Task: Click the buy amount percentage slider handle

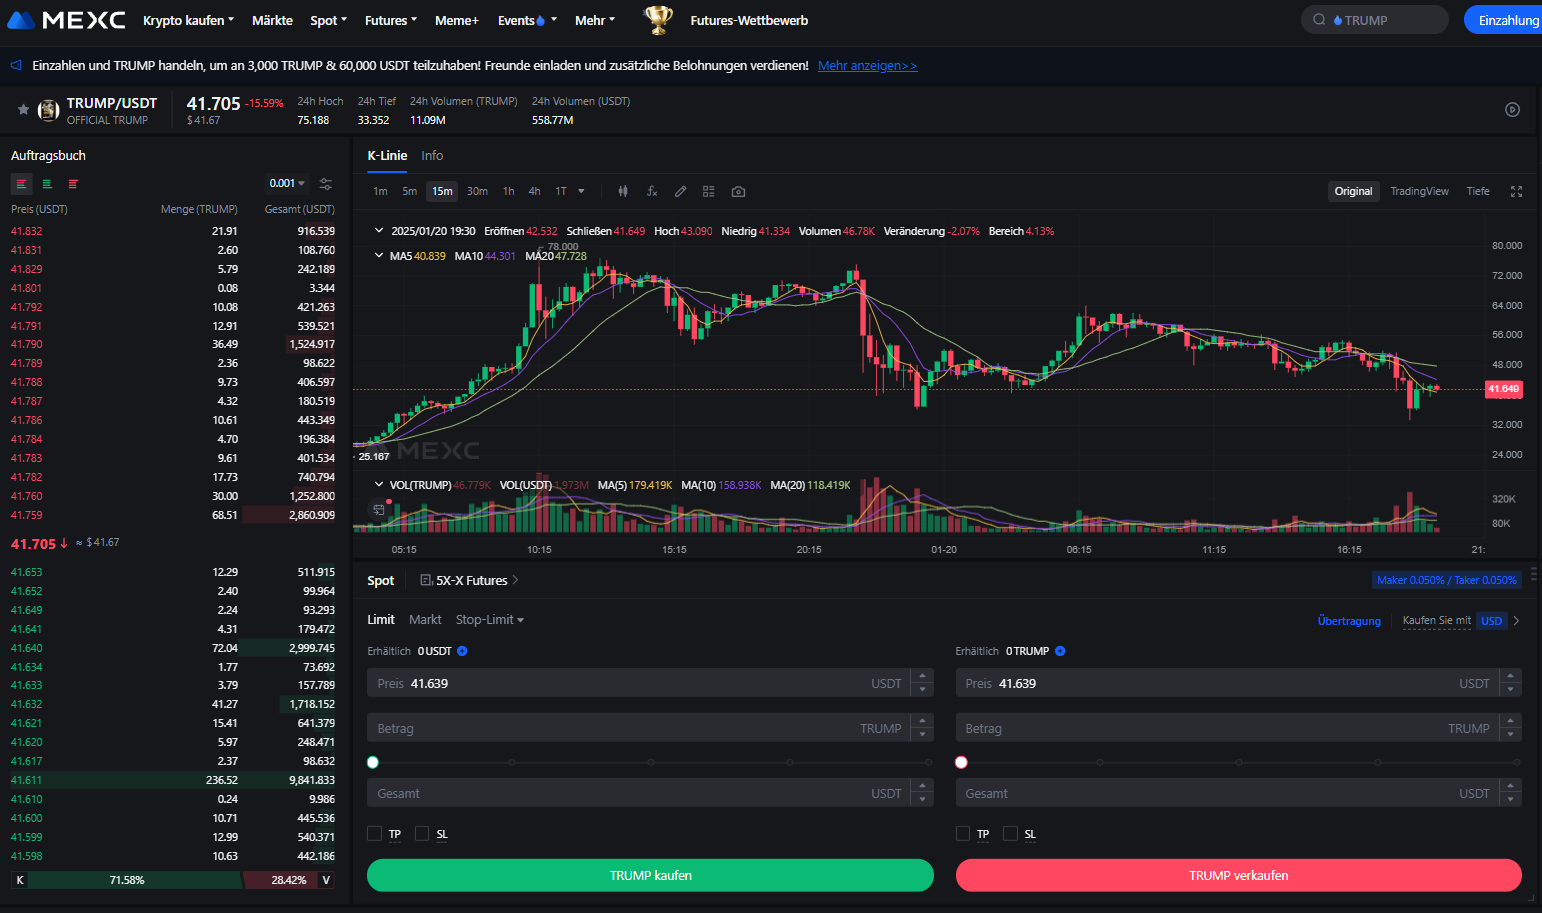Action: 373,762
